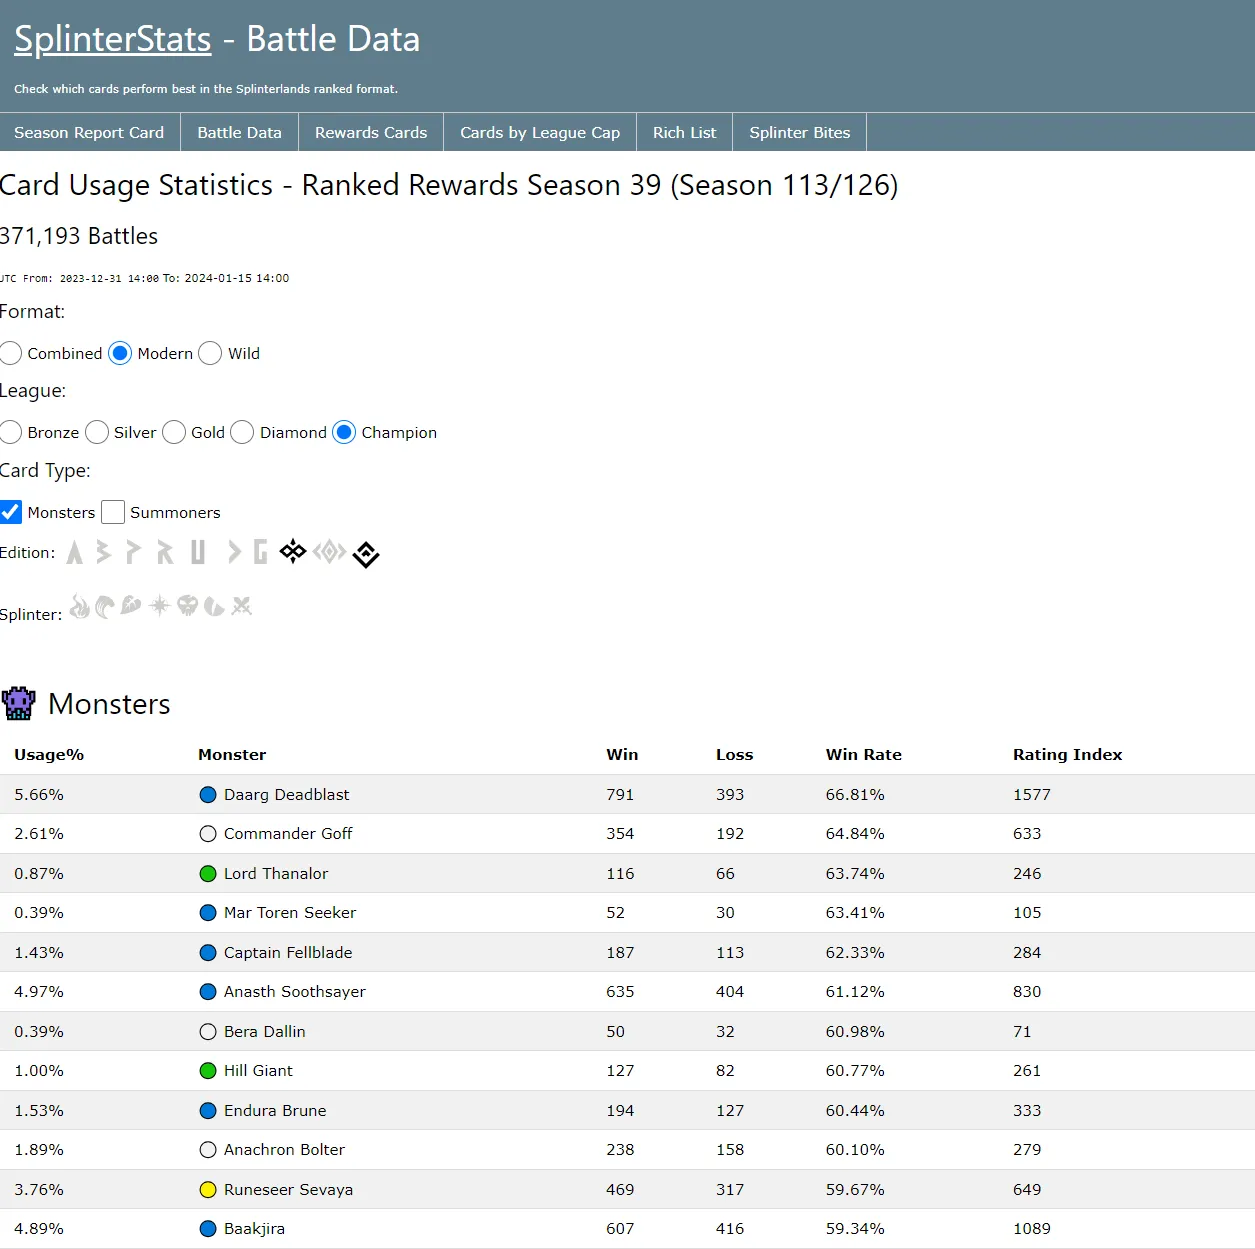Image resolution: width=1255 pixels, height=1249 pixels.
Task: Click the Anachron Bolter monster name
Action: (x=285, y=1150)
